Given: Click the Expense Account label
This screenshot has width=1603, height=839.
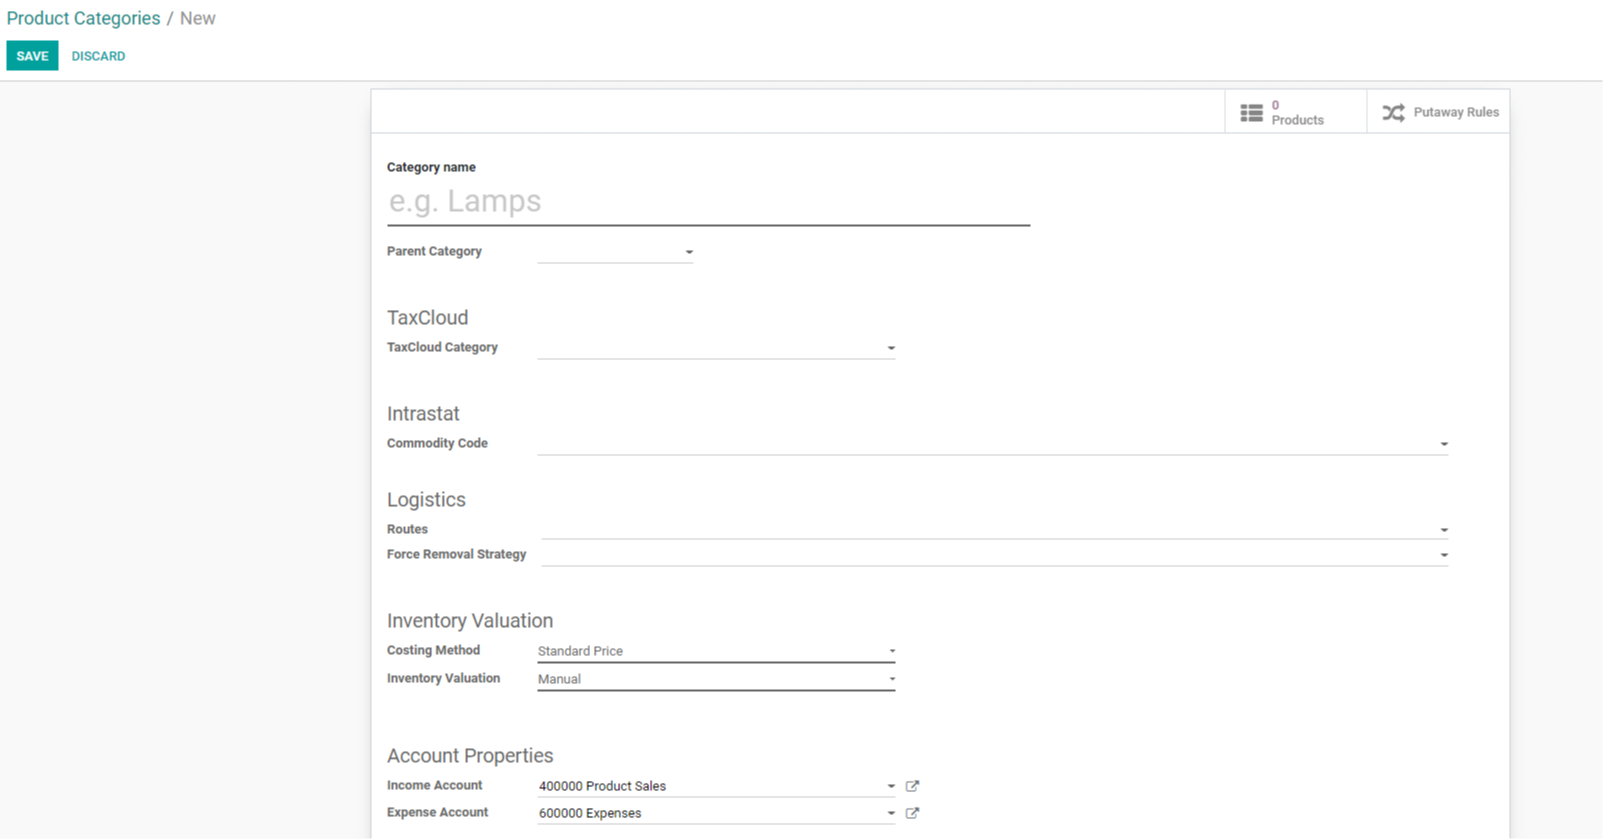Looking at the screenshot, I should [437, 812].
